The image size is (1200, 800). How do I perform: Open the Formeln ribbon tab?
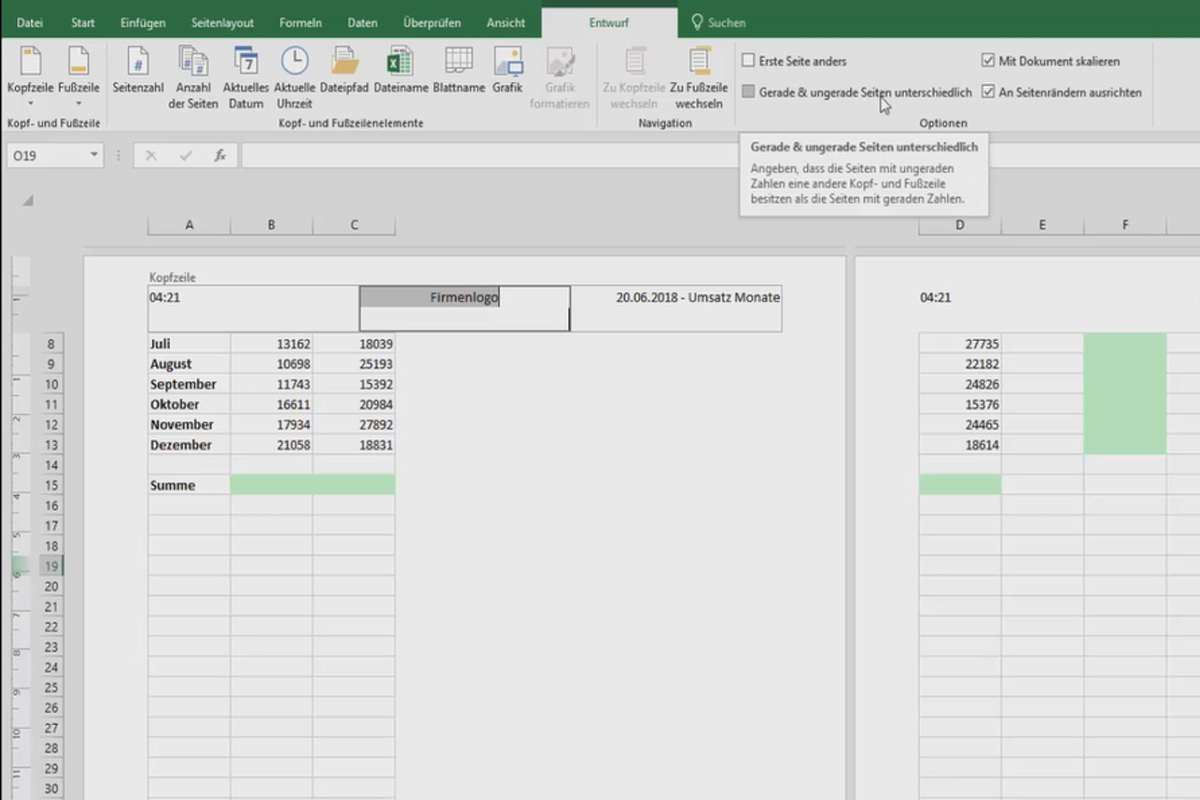299,21
